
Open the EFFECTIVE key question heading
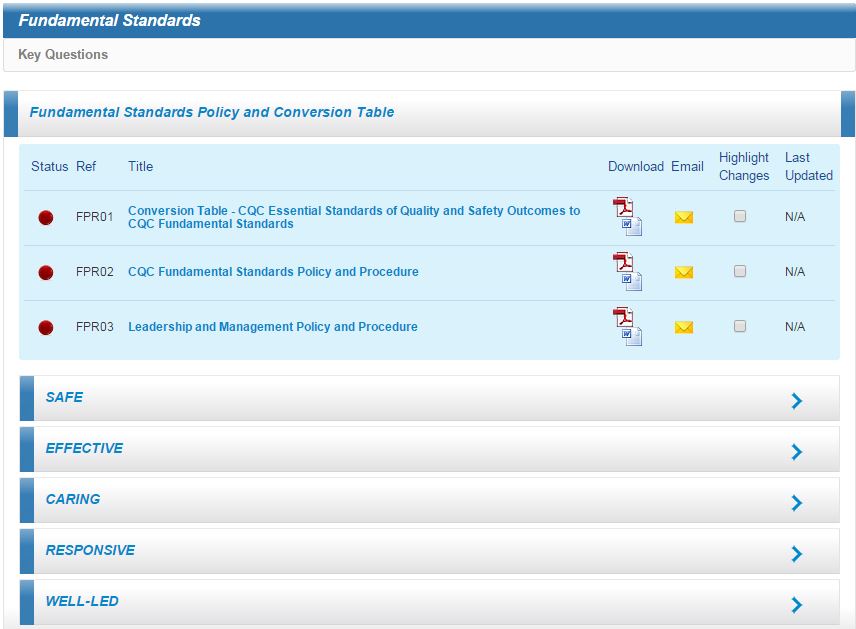click(x=85, y=448)
